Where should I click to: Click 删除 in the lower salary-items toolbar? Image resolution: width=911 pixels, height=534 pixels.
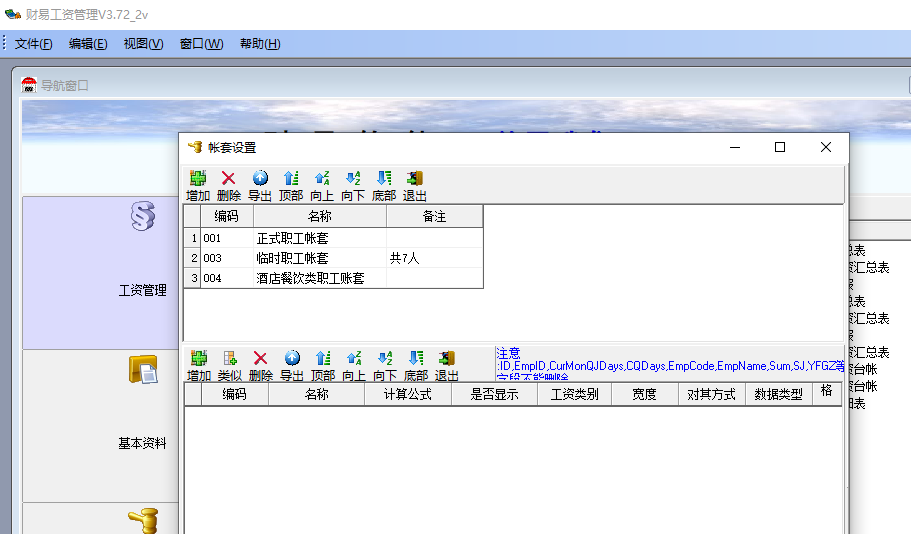coord(261,366)
